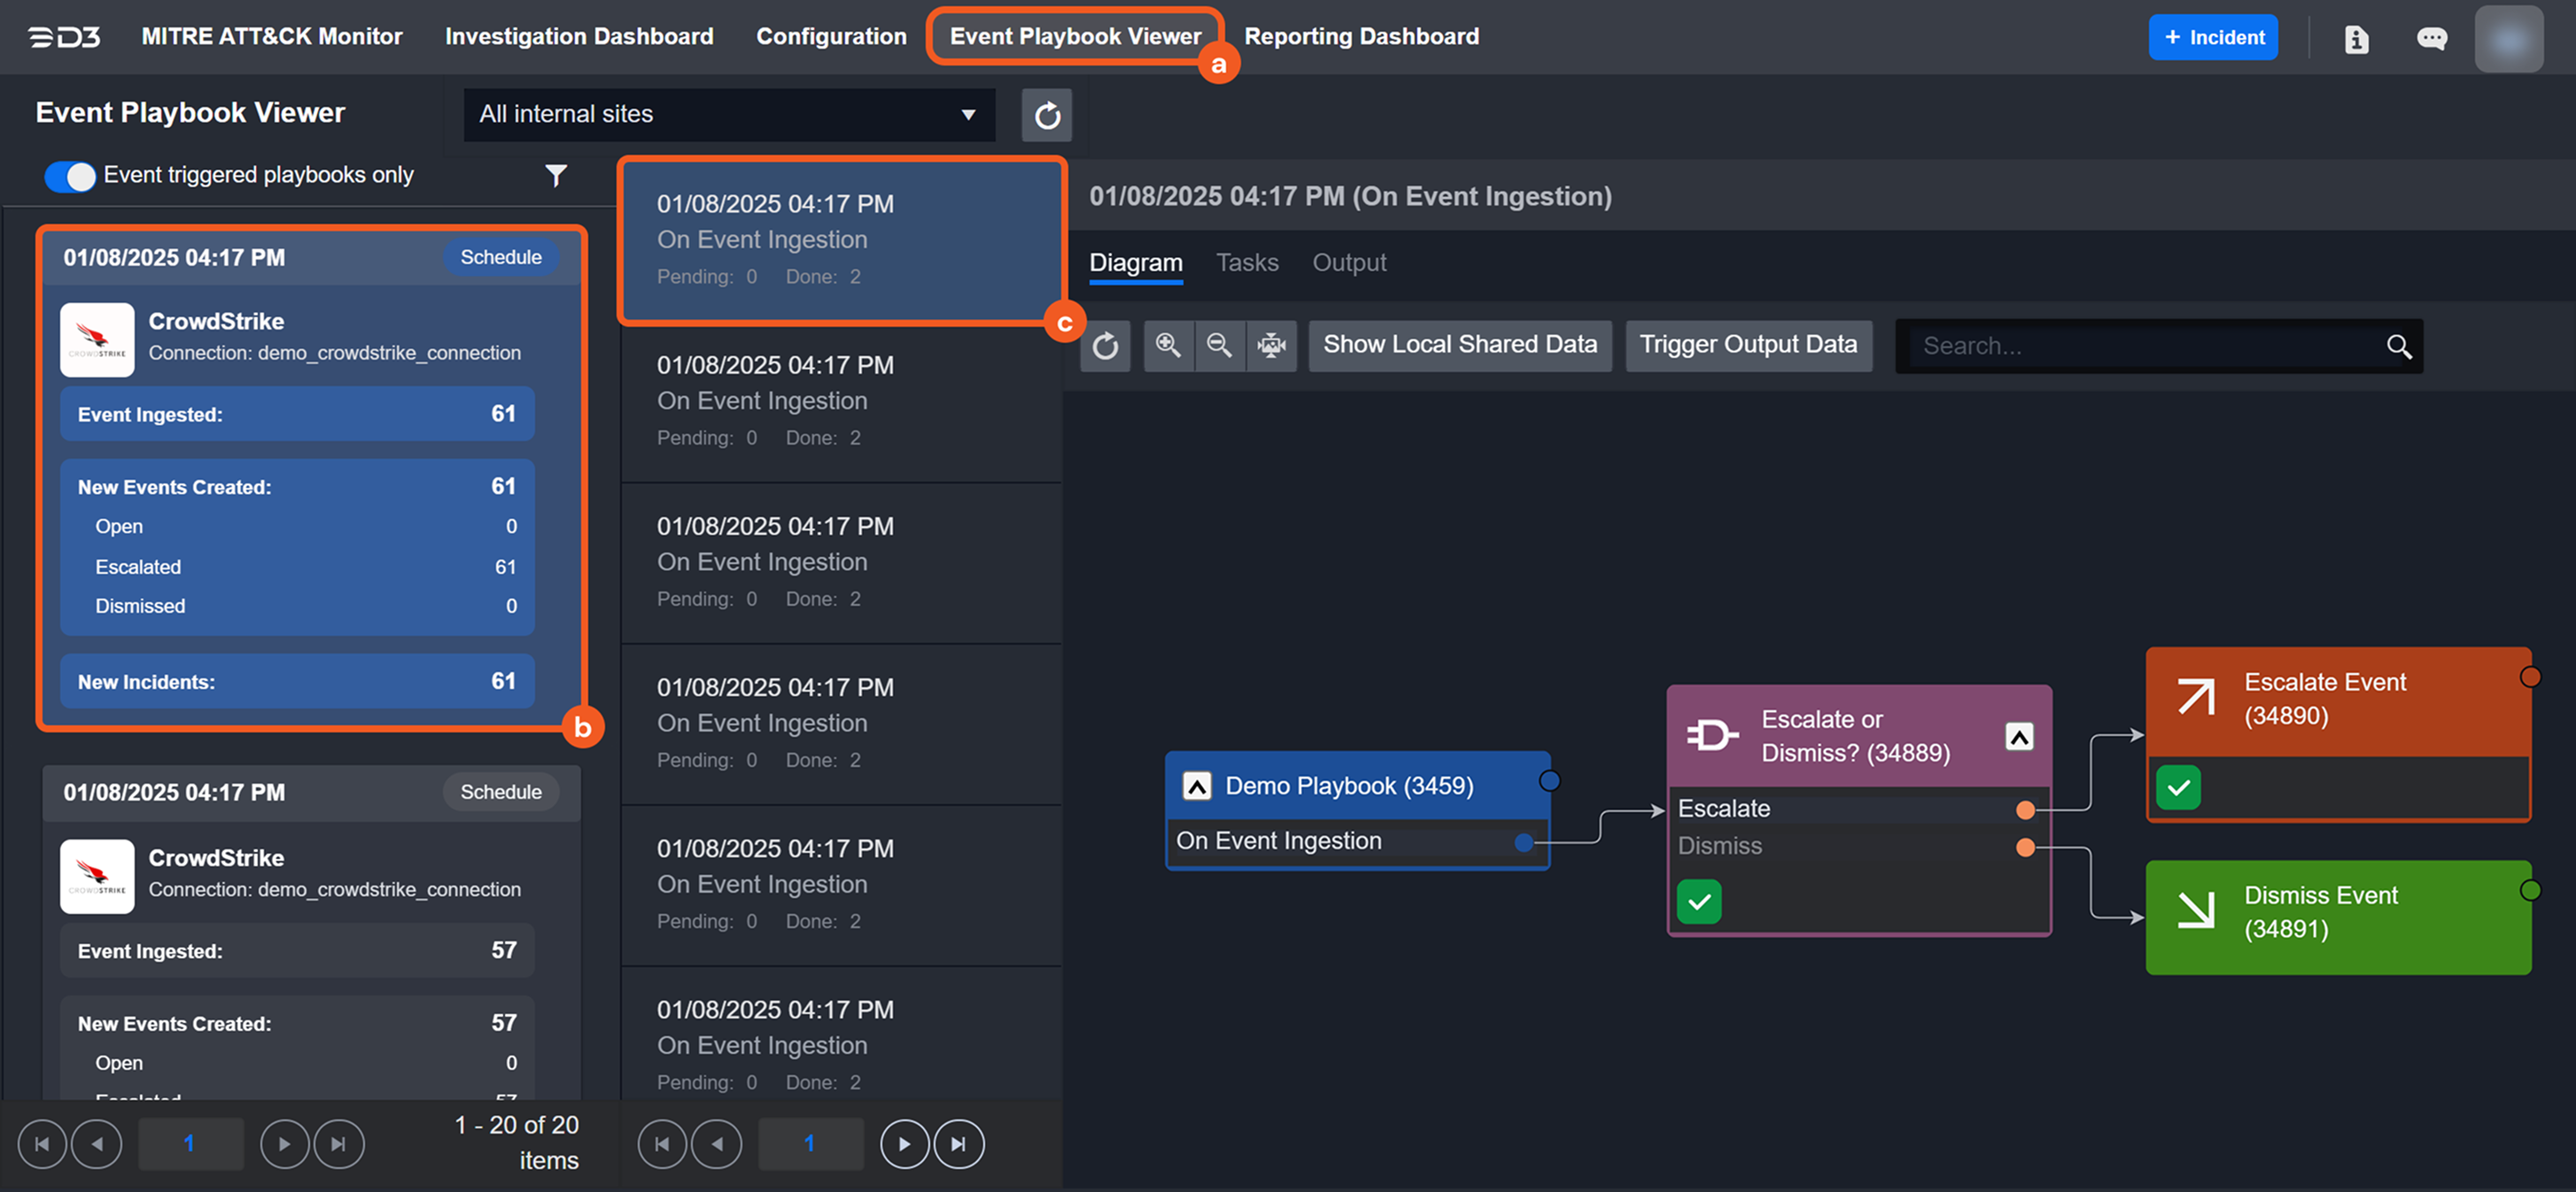This screenshot has height=1192, width=2576.
Task: Open the info document icon in header
Action: click(x=2356, y=39)
